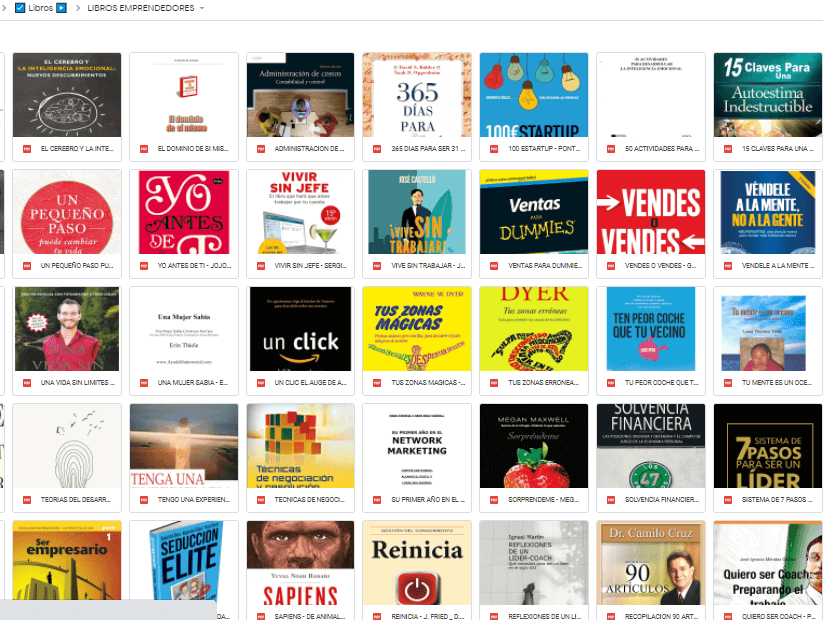
Task: Click PDF icon beside VENTAS PARA DUMMIES
Action: pos(494,266)
